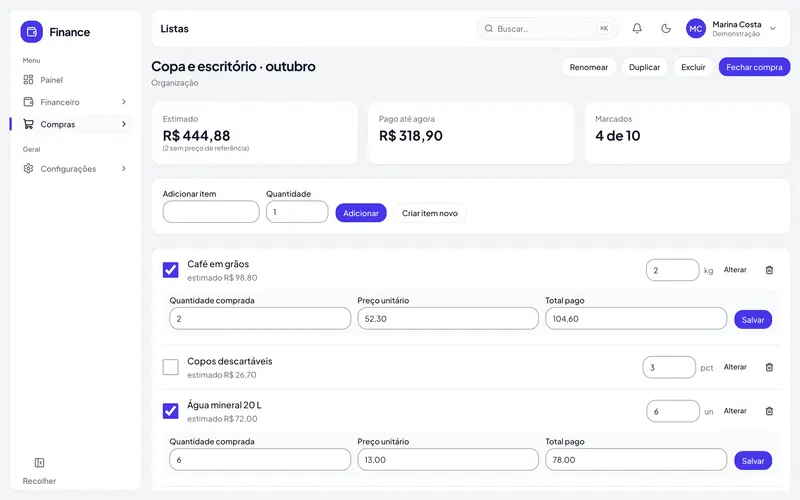This screenshot has width=800, height=500.
Task: Click the Finance wallet logo icon
Action: [x=32, y=32]
